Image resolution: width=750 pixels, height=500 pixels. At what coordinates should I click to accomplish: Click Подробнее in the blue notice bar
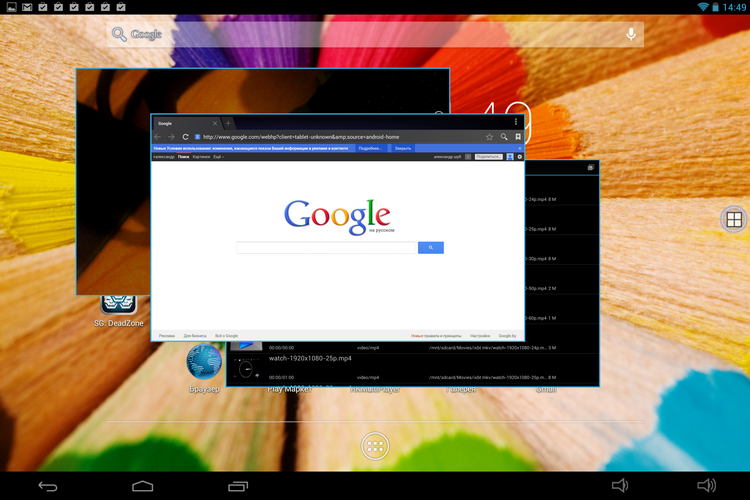click(x=370, y=148)
